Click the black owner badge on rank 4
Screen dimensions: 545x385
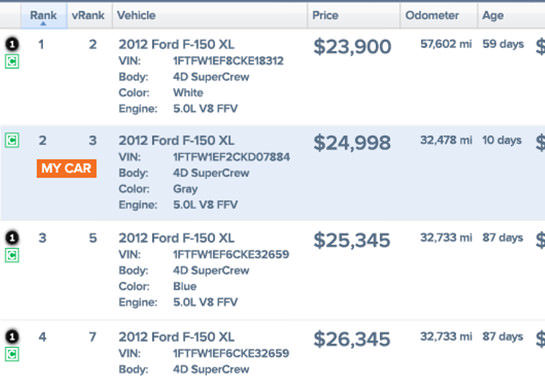[12, 337]
